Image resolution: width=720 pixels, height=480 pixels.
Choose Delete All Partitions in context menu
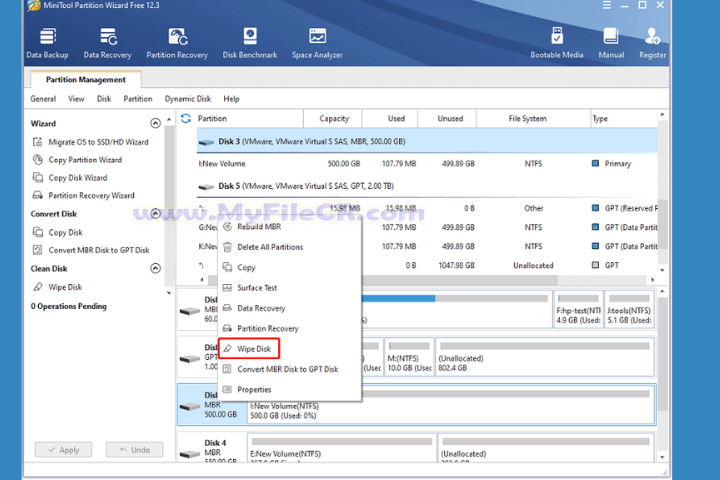click(289, 247)
